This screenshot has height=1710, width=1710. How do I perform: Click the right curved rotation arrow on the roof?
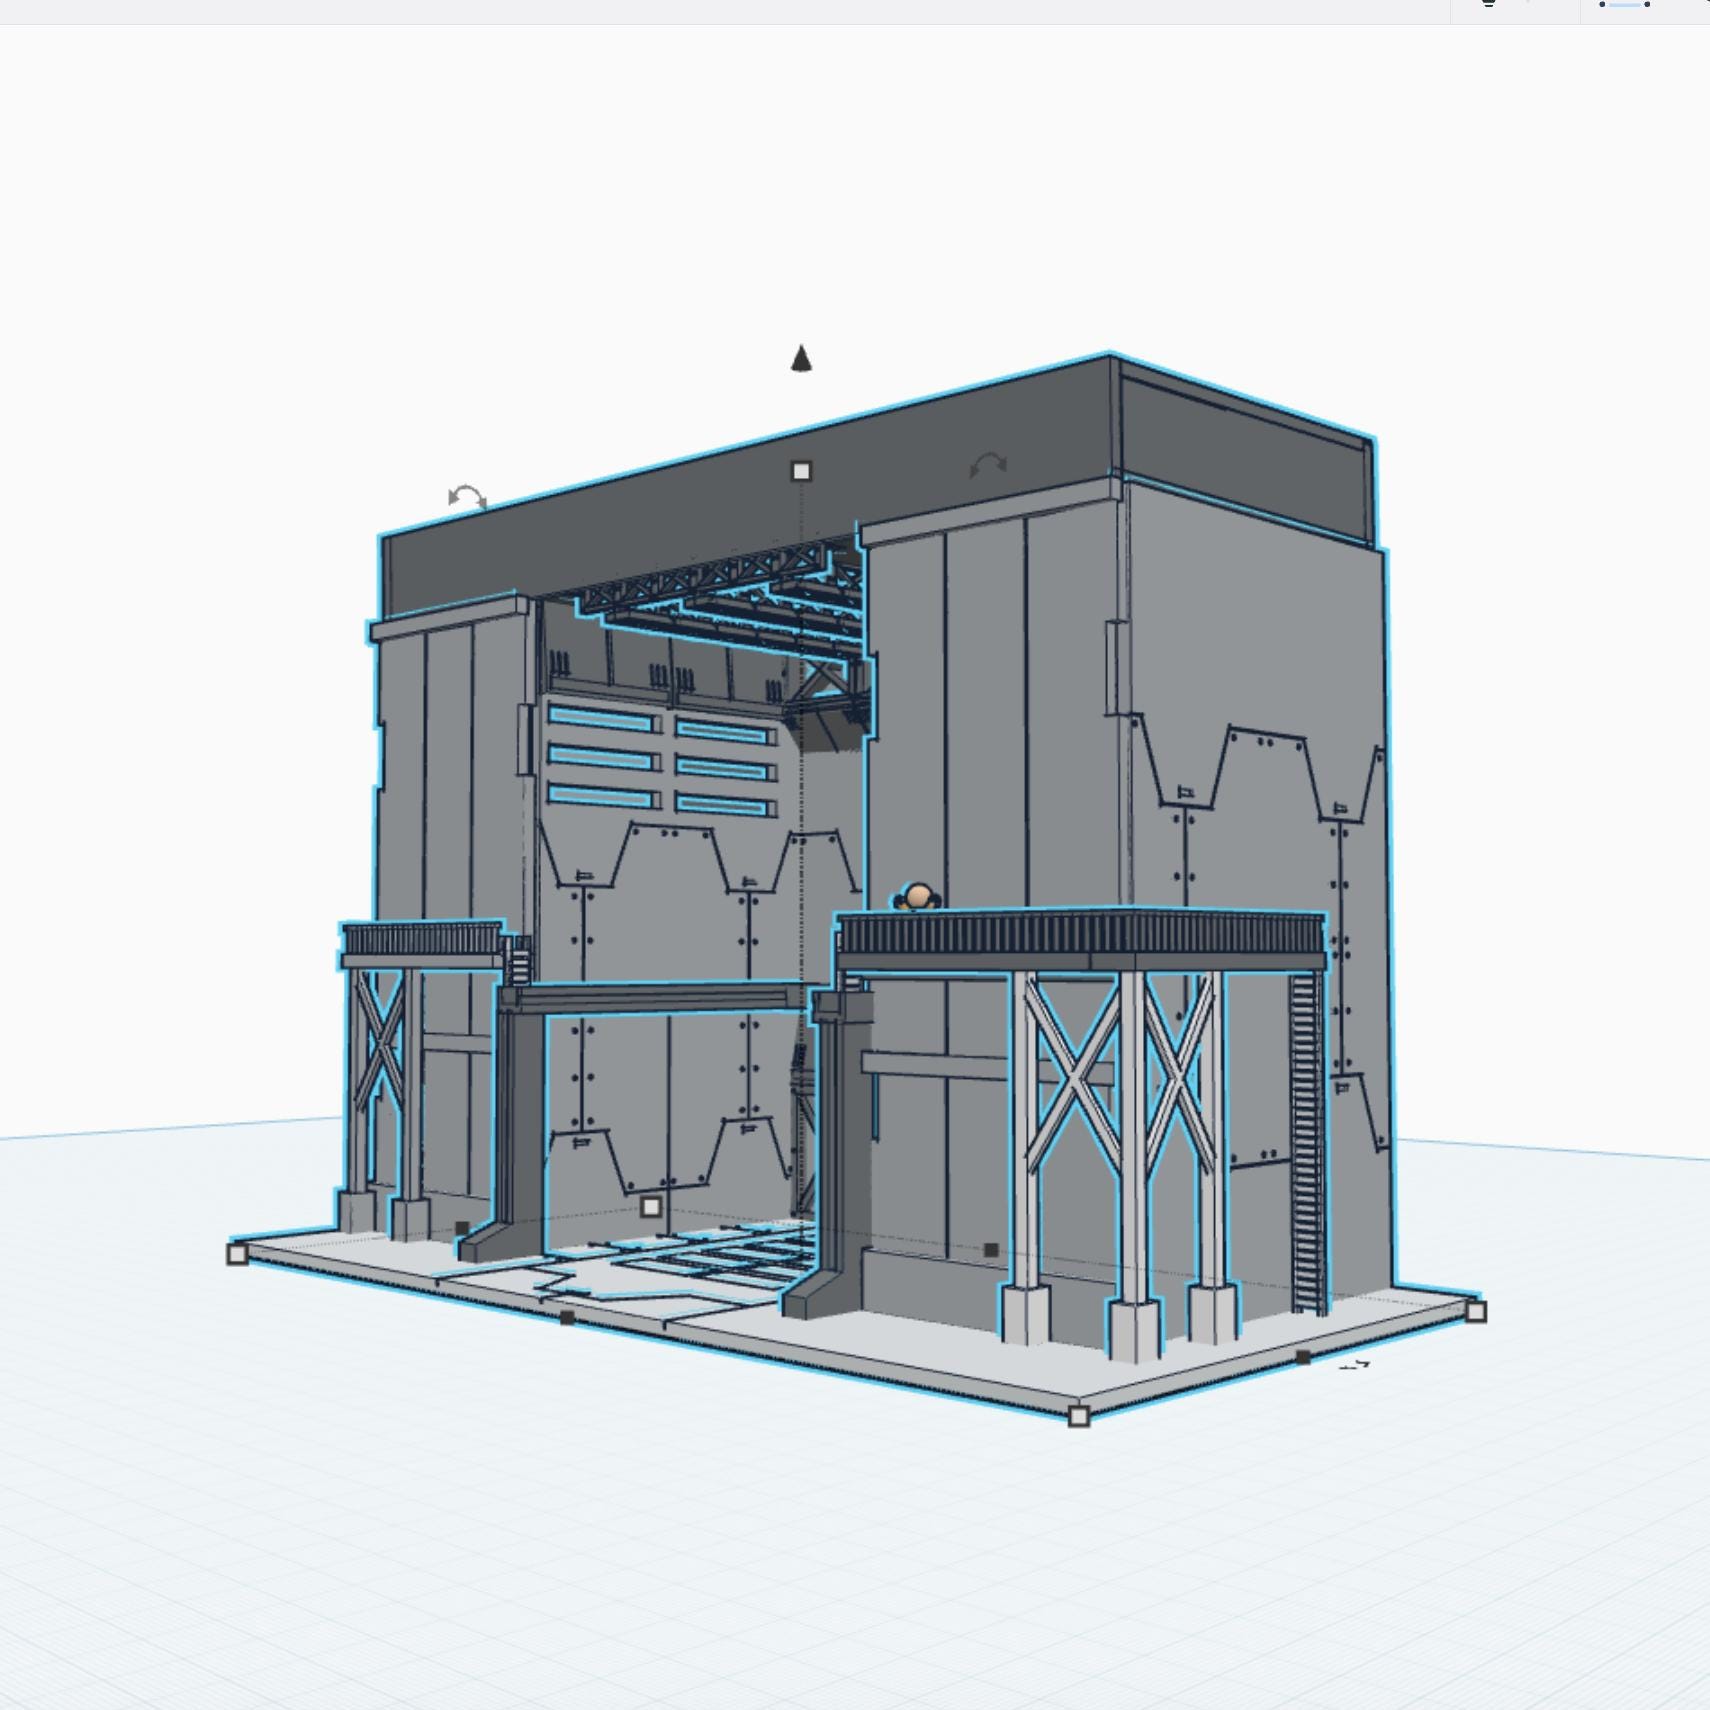(988, 465)
